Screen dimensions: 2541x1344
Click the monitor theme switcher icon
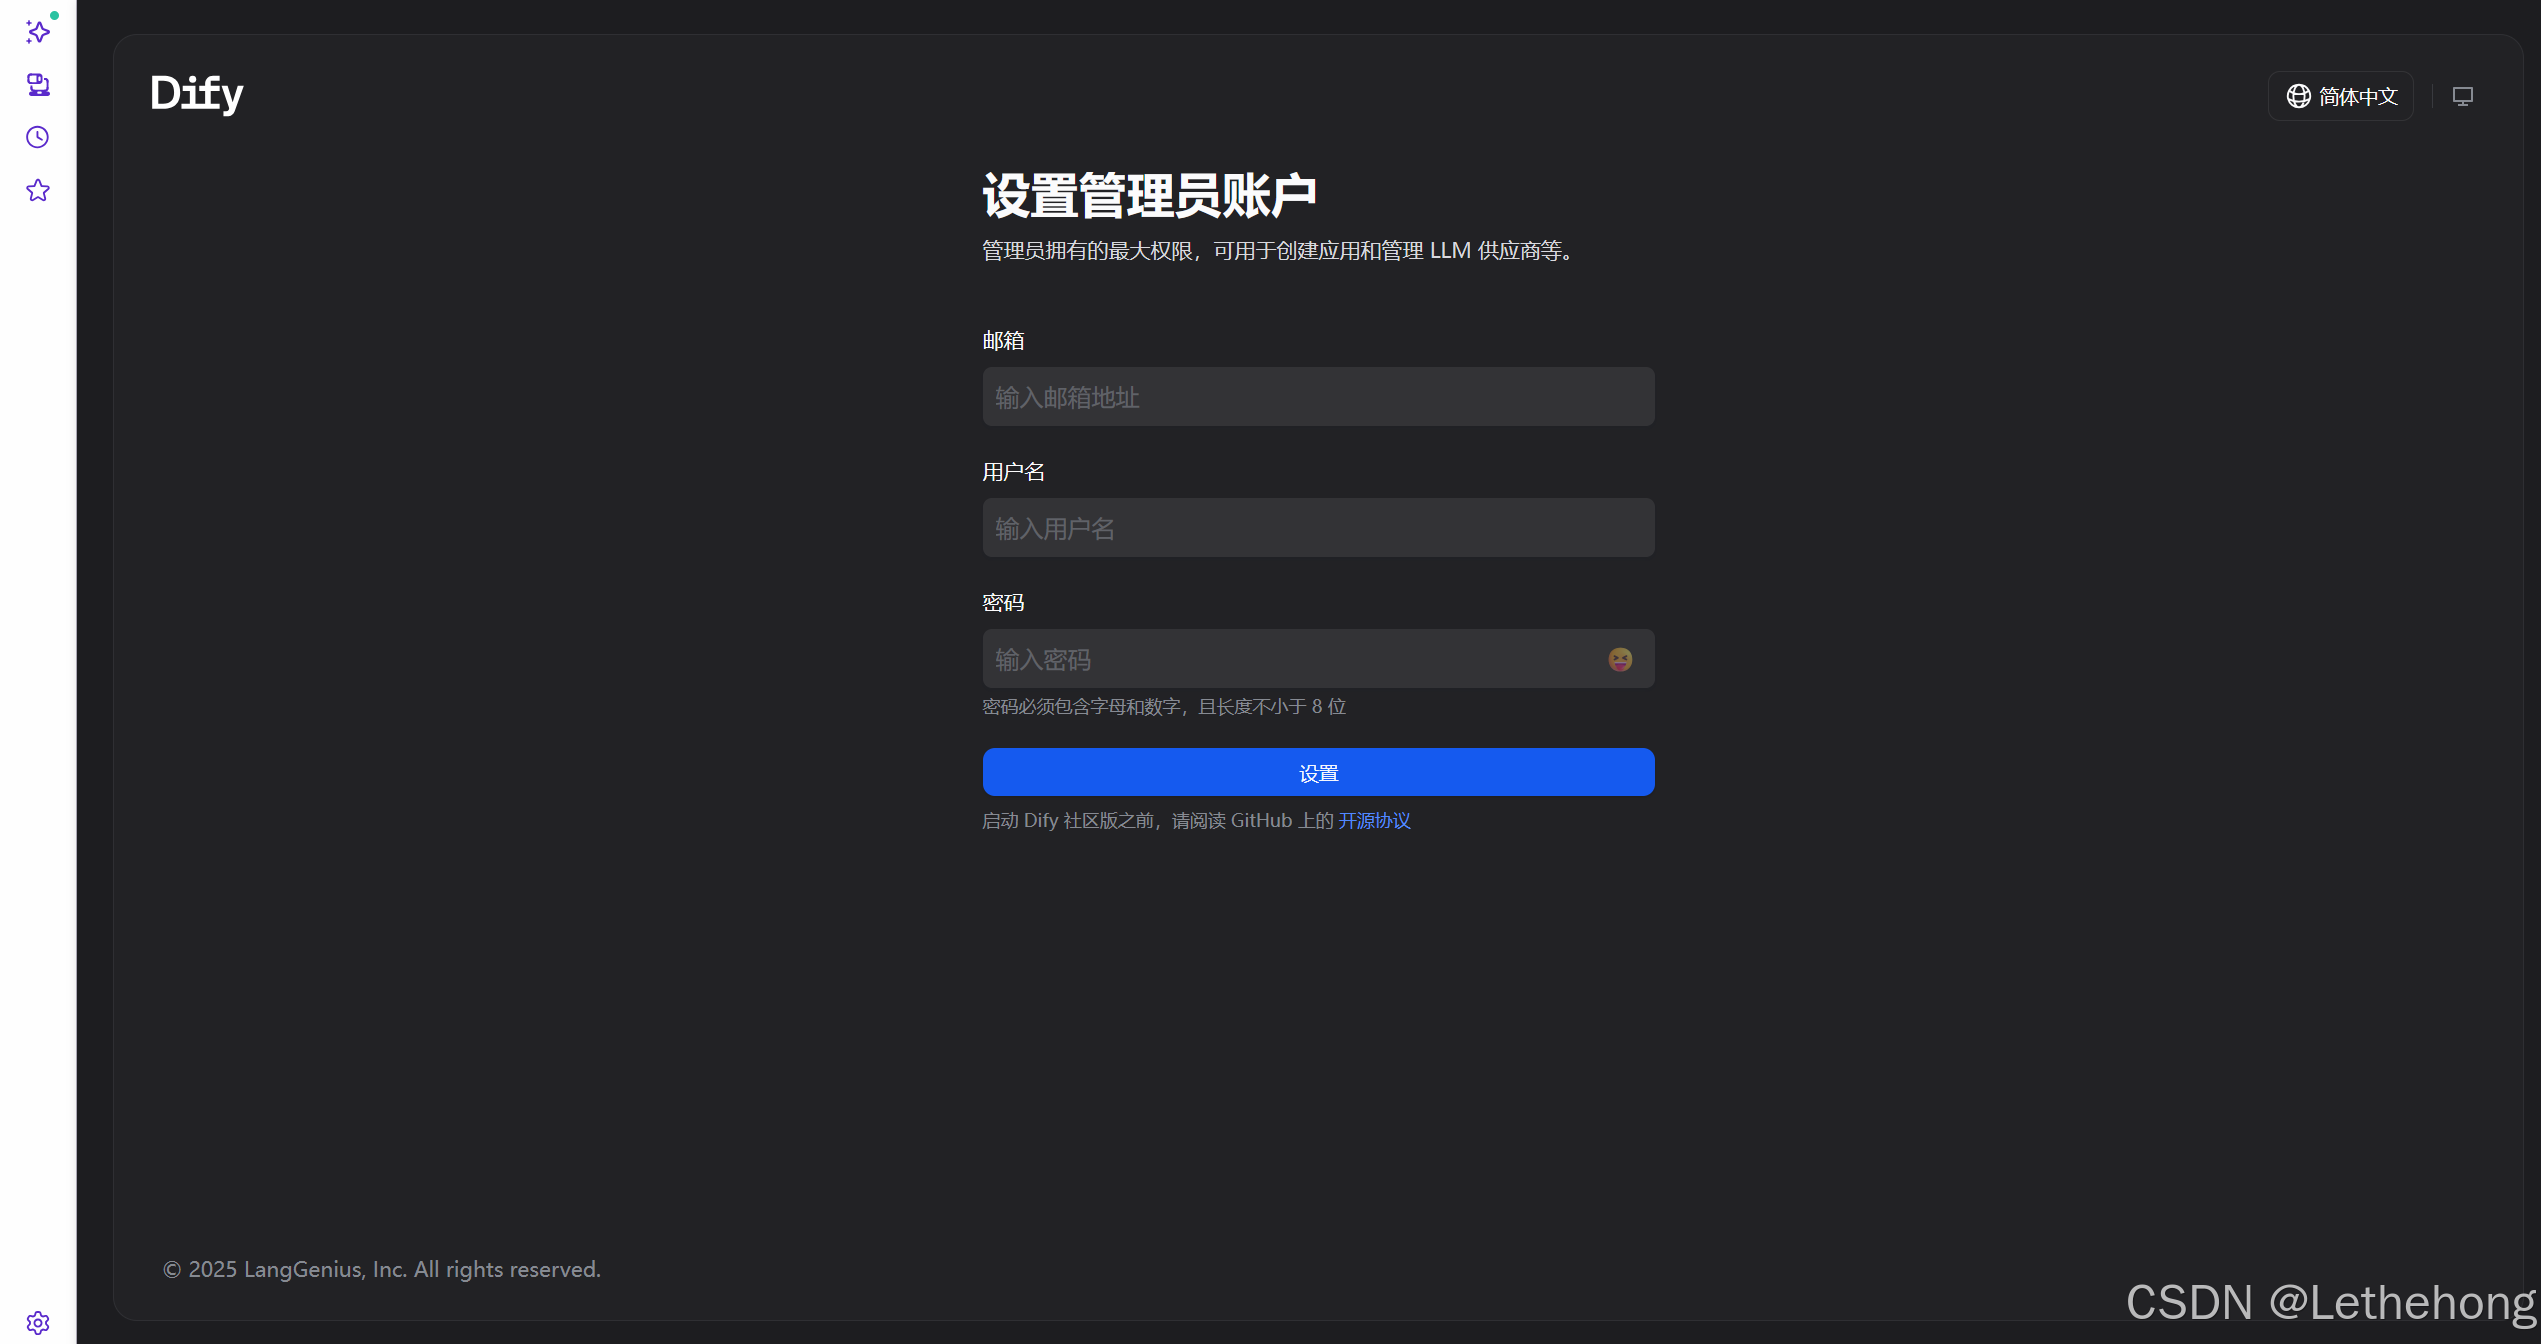pos(2462,96)
